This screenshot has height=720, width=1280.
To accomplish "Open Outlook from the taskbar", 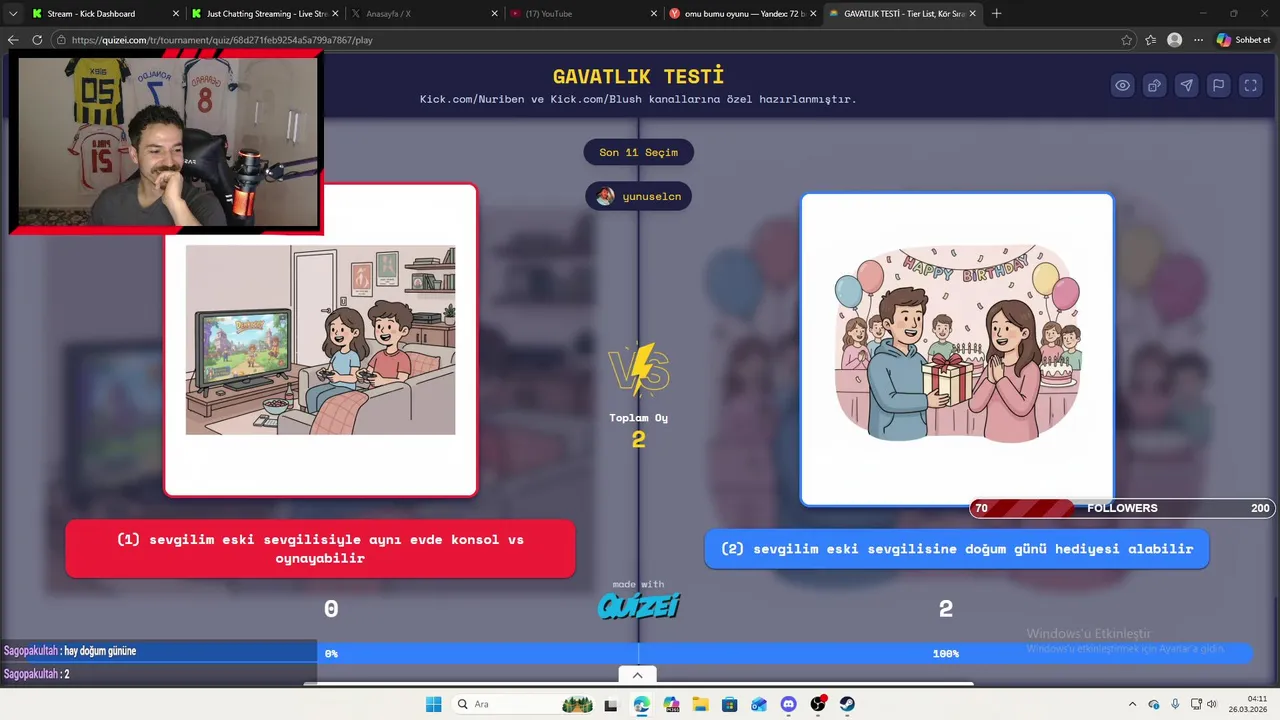I will click(x=759, y=704).
